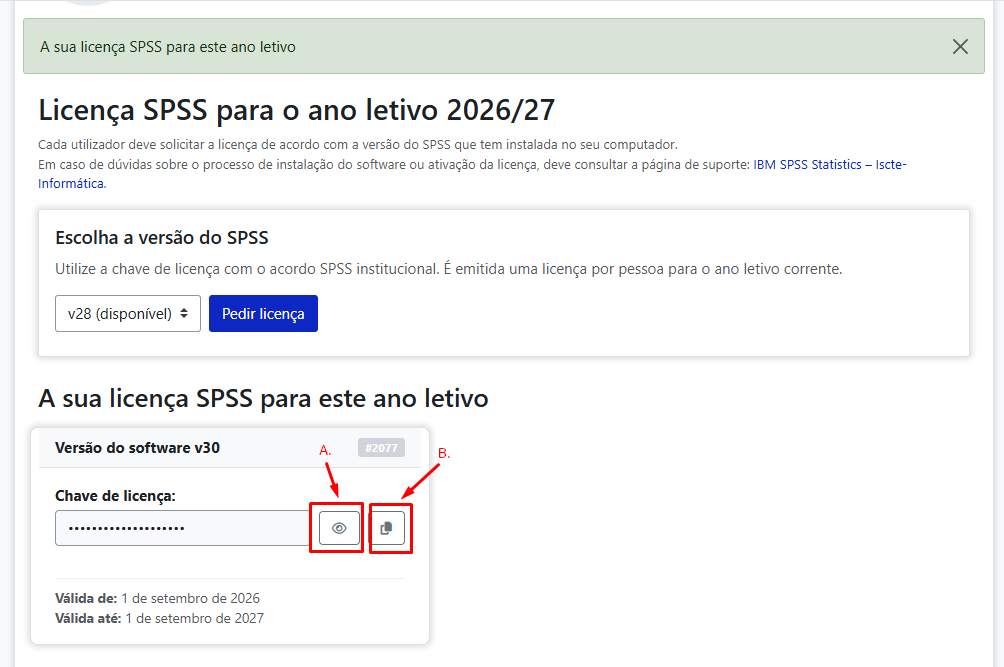1004x667 pixels.
Task: Click the 'Escolha a versão do SPSS' heading
Action: click(161, 238)
